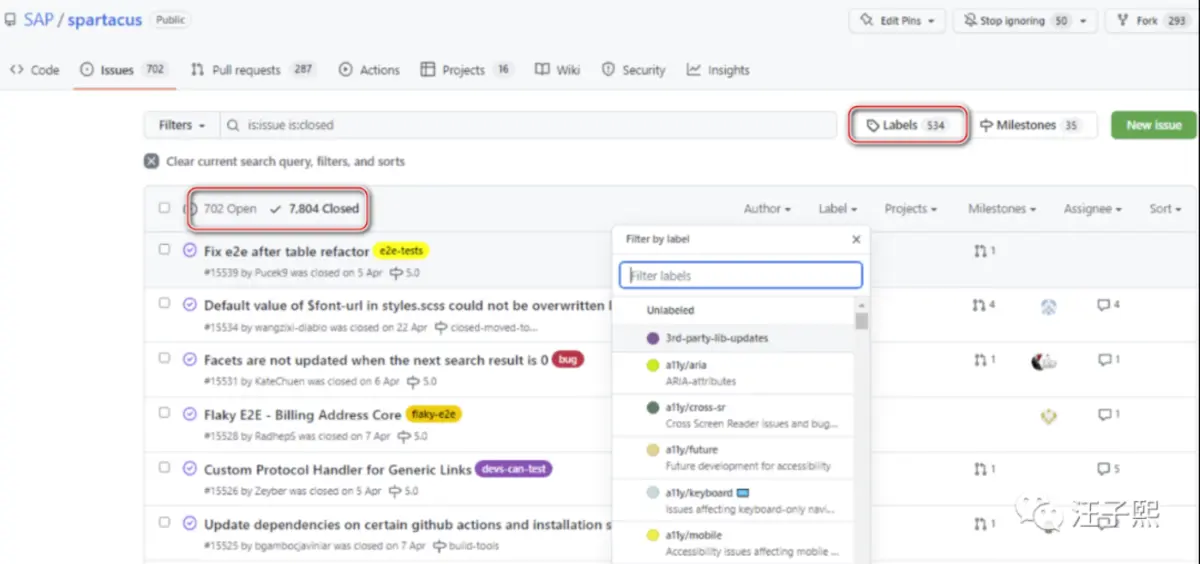Viewport: 1200px width, 564px height.
Task: Open the Edit Pins dropdown
Action: coord(897,21)
